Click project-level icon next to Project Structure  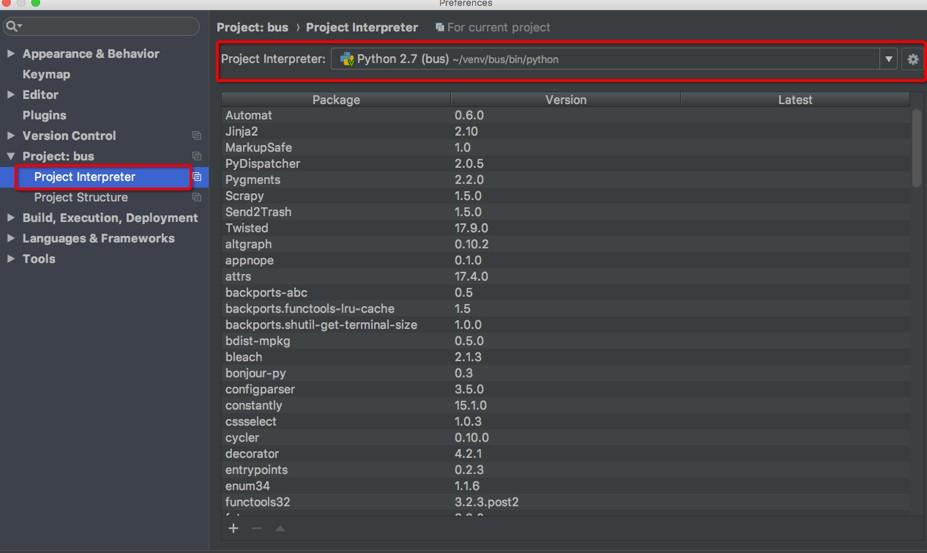pos(197,197)
